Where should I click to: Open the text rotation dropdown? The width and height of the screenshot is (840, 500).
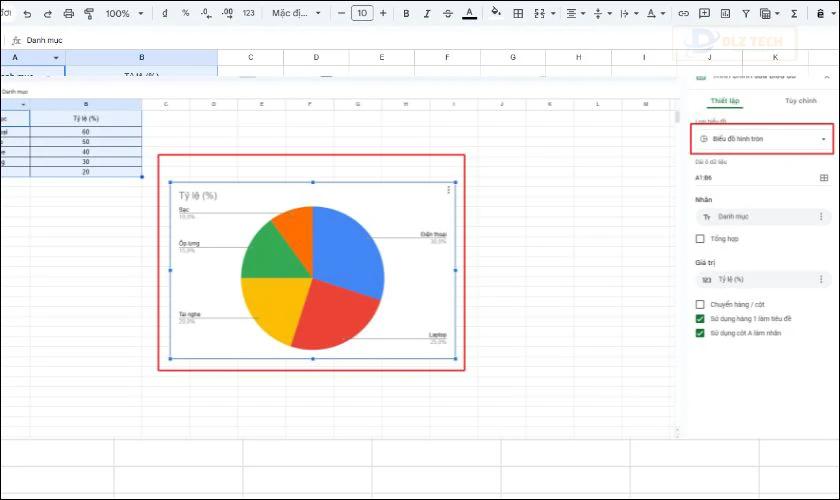coord(656,13)
